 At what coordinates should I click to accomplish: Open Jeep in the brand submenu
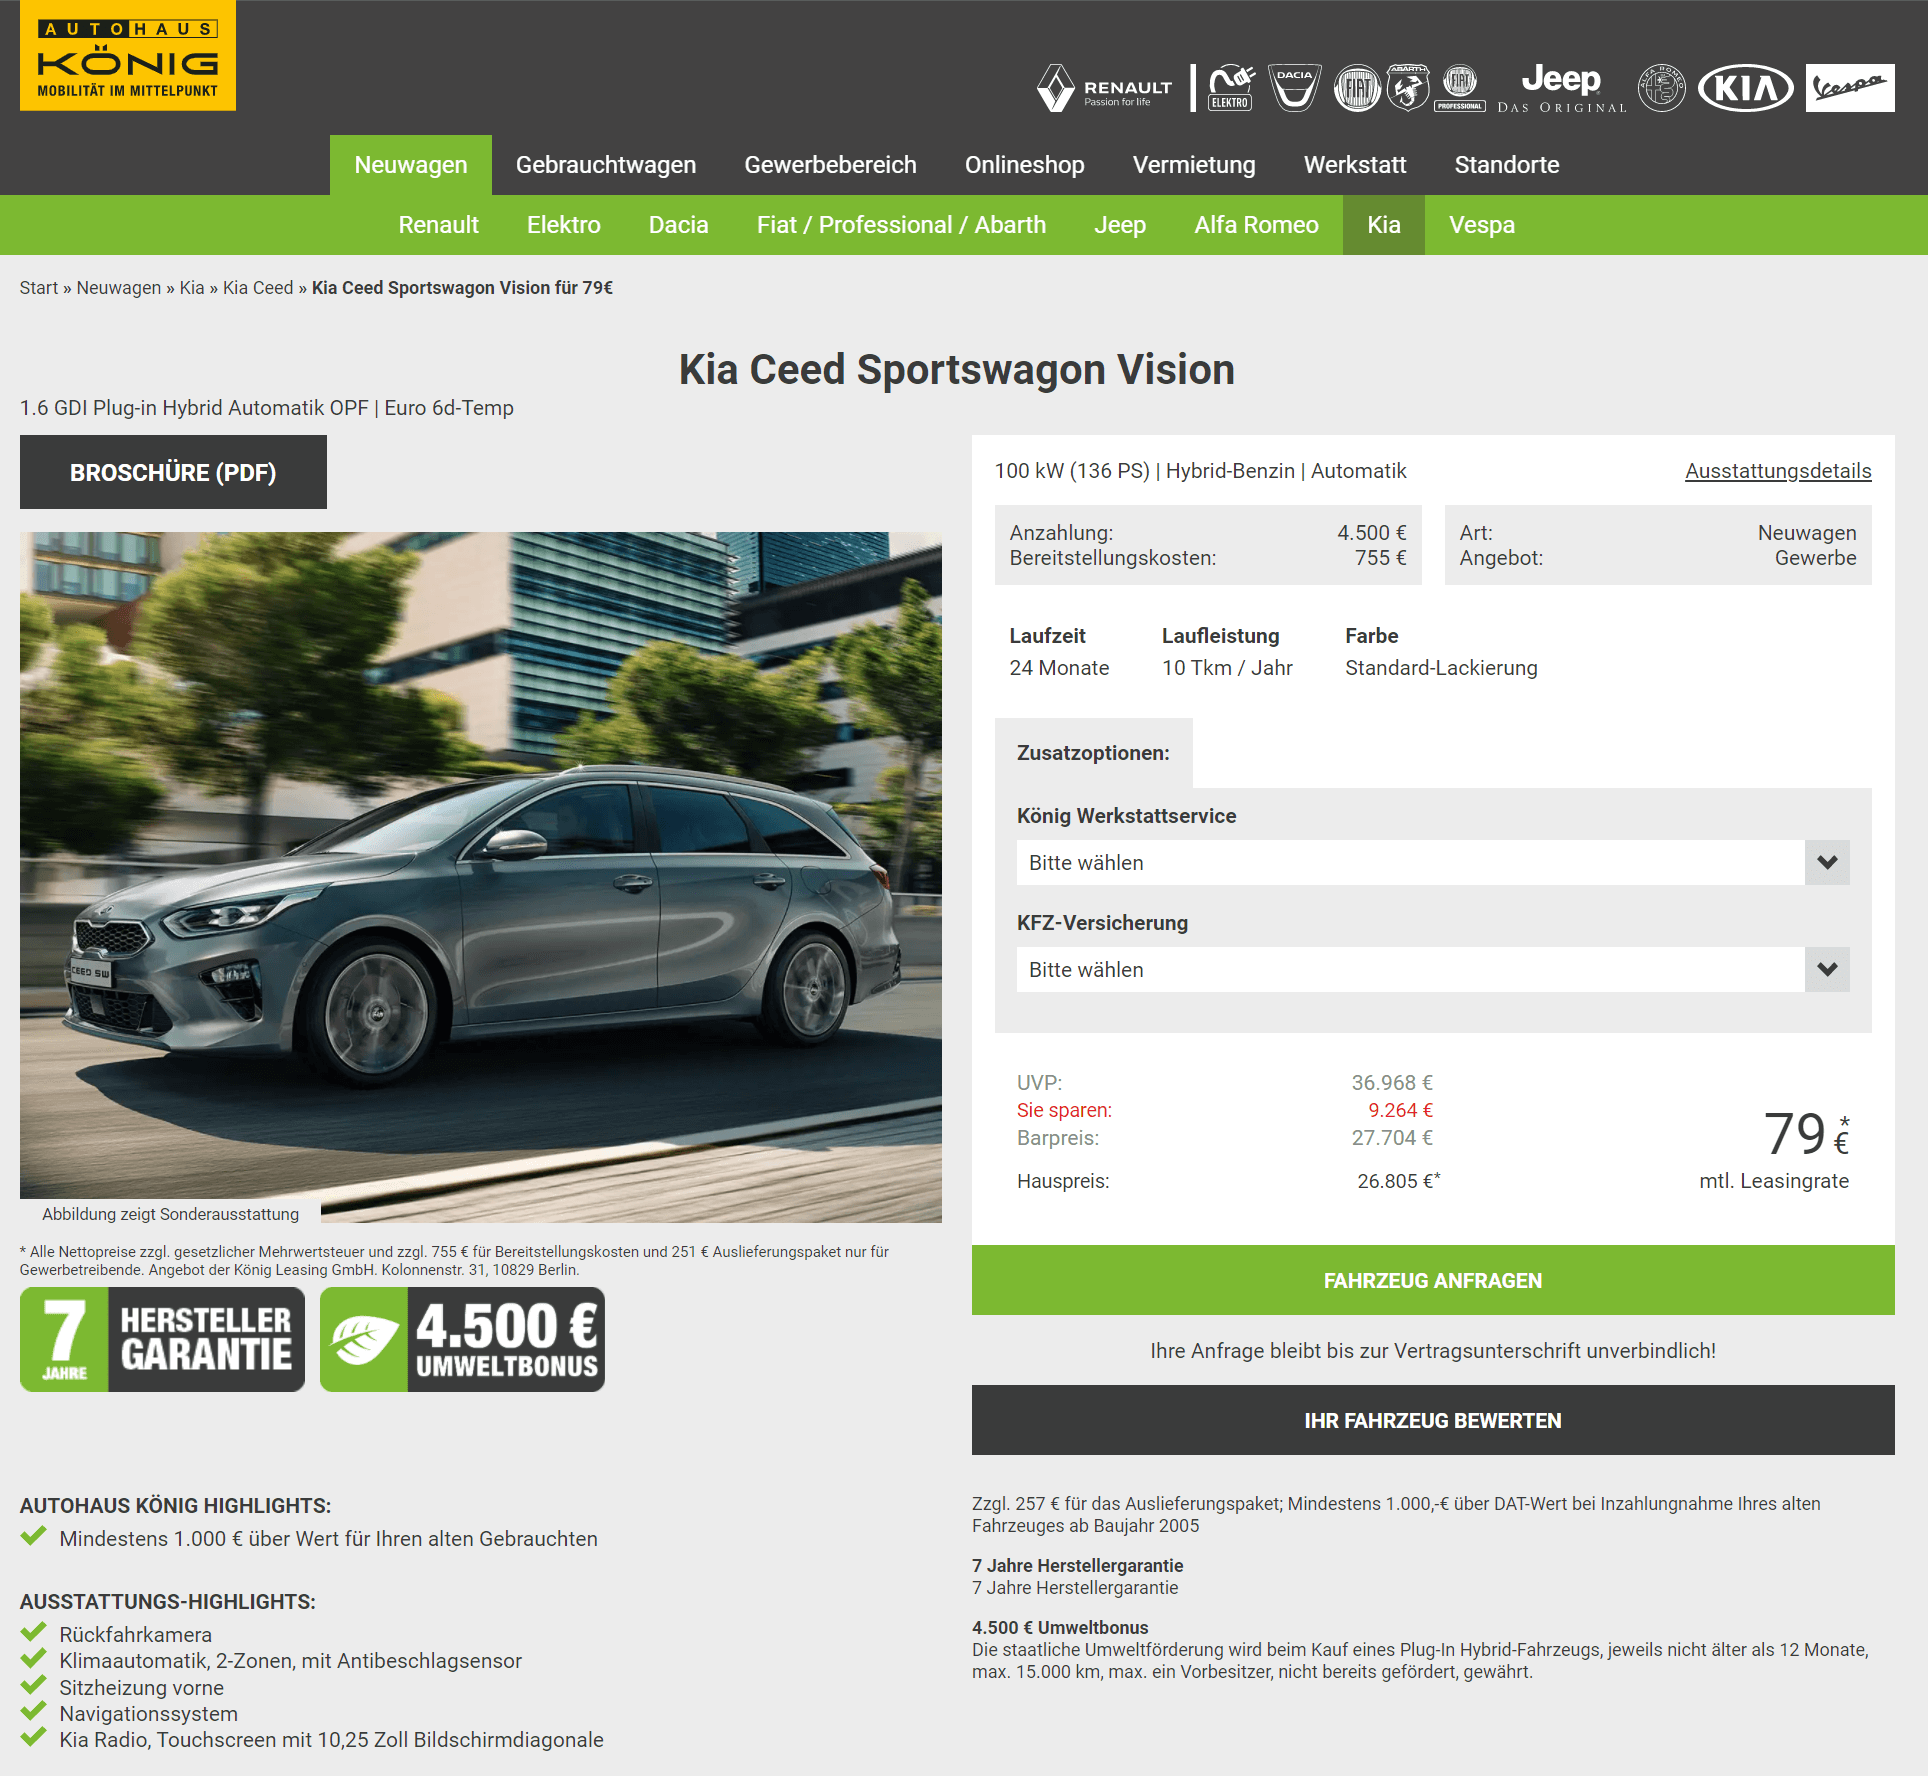(1120, 225)
